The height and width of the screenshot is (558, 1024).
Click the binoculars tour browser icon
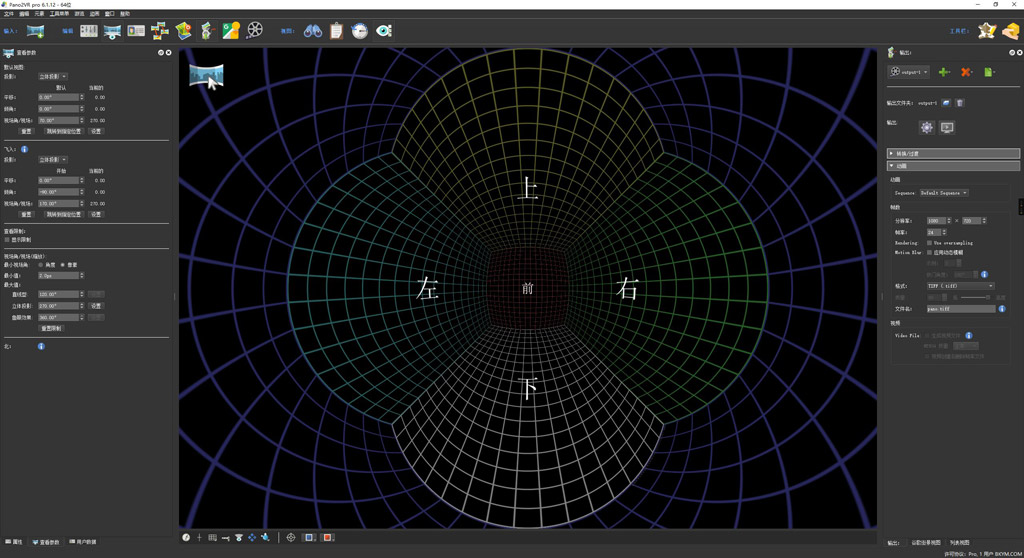(x=313, y=31)
